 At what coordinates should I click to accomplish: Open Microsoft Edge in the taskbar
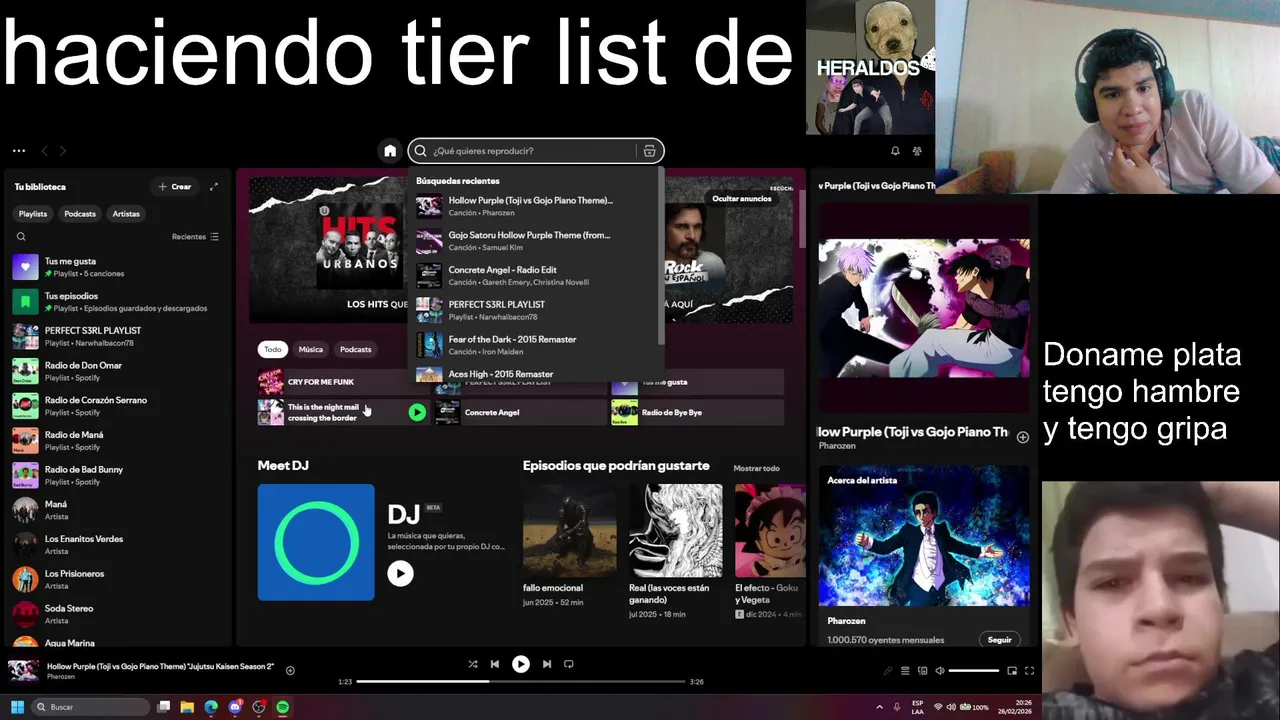pos(211,707)
